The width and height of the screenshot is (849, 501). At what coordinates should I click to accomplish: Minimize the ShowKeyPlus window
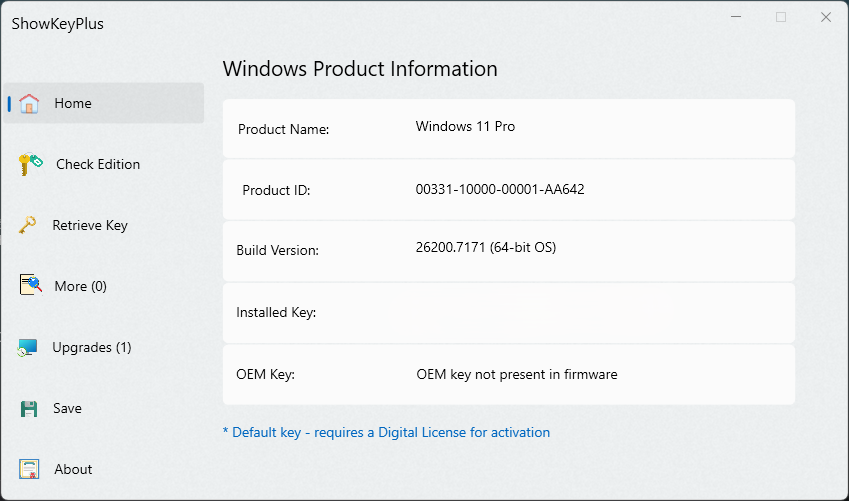pyautogui.click(x=736, y=17)
